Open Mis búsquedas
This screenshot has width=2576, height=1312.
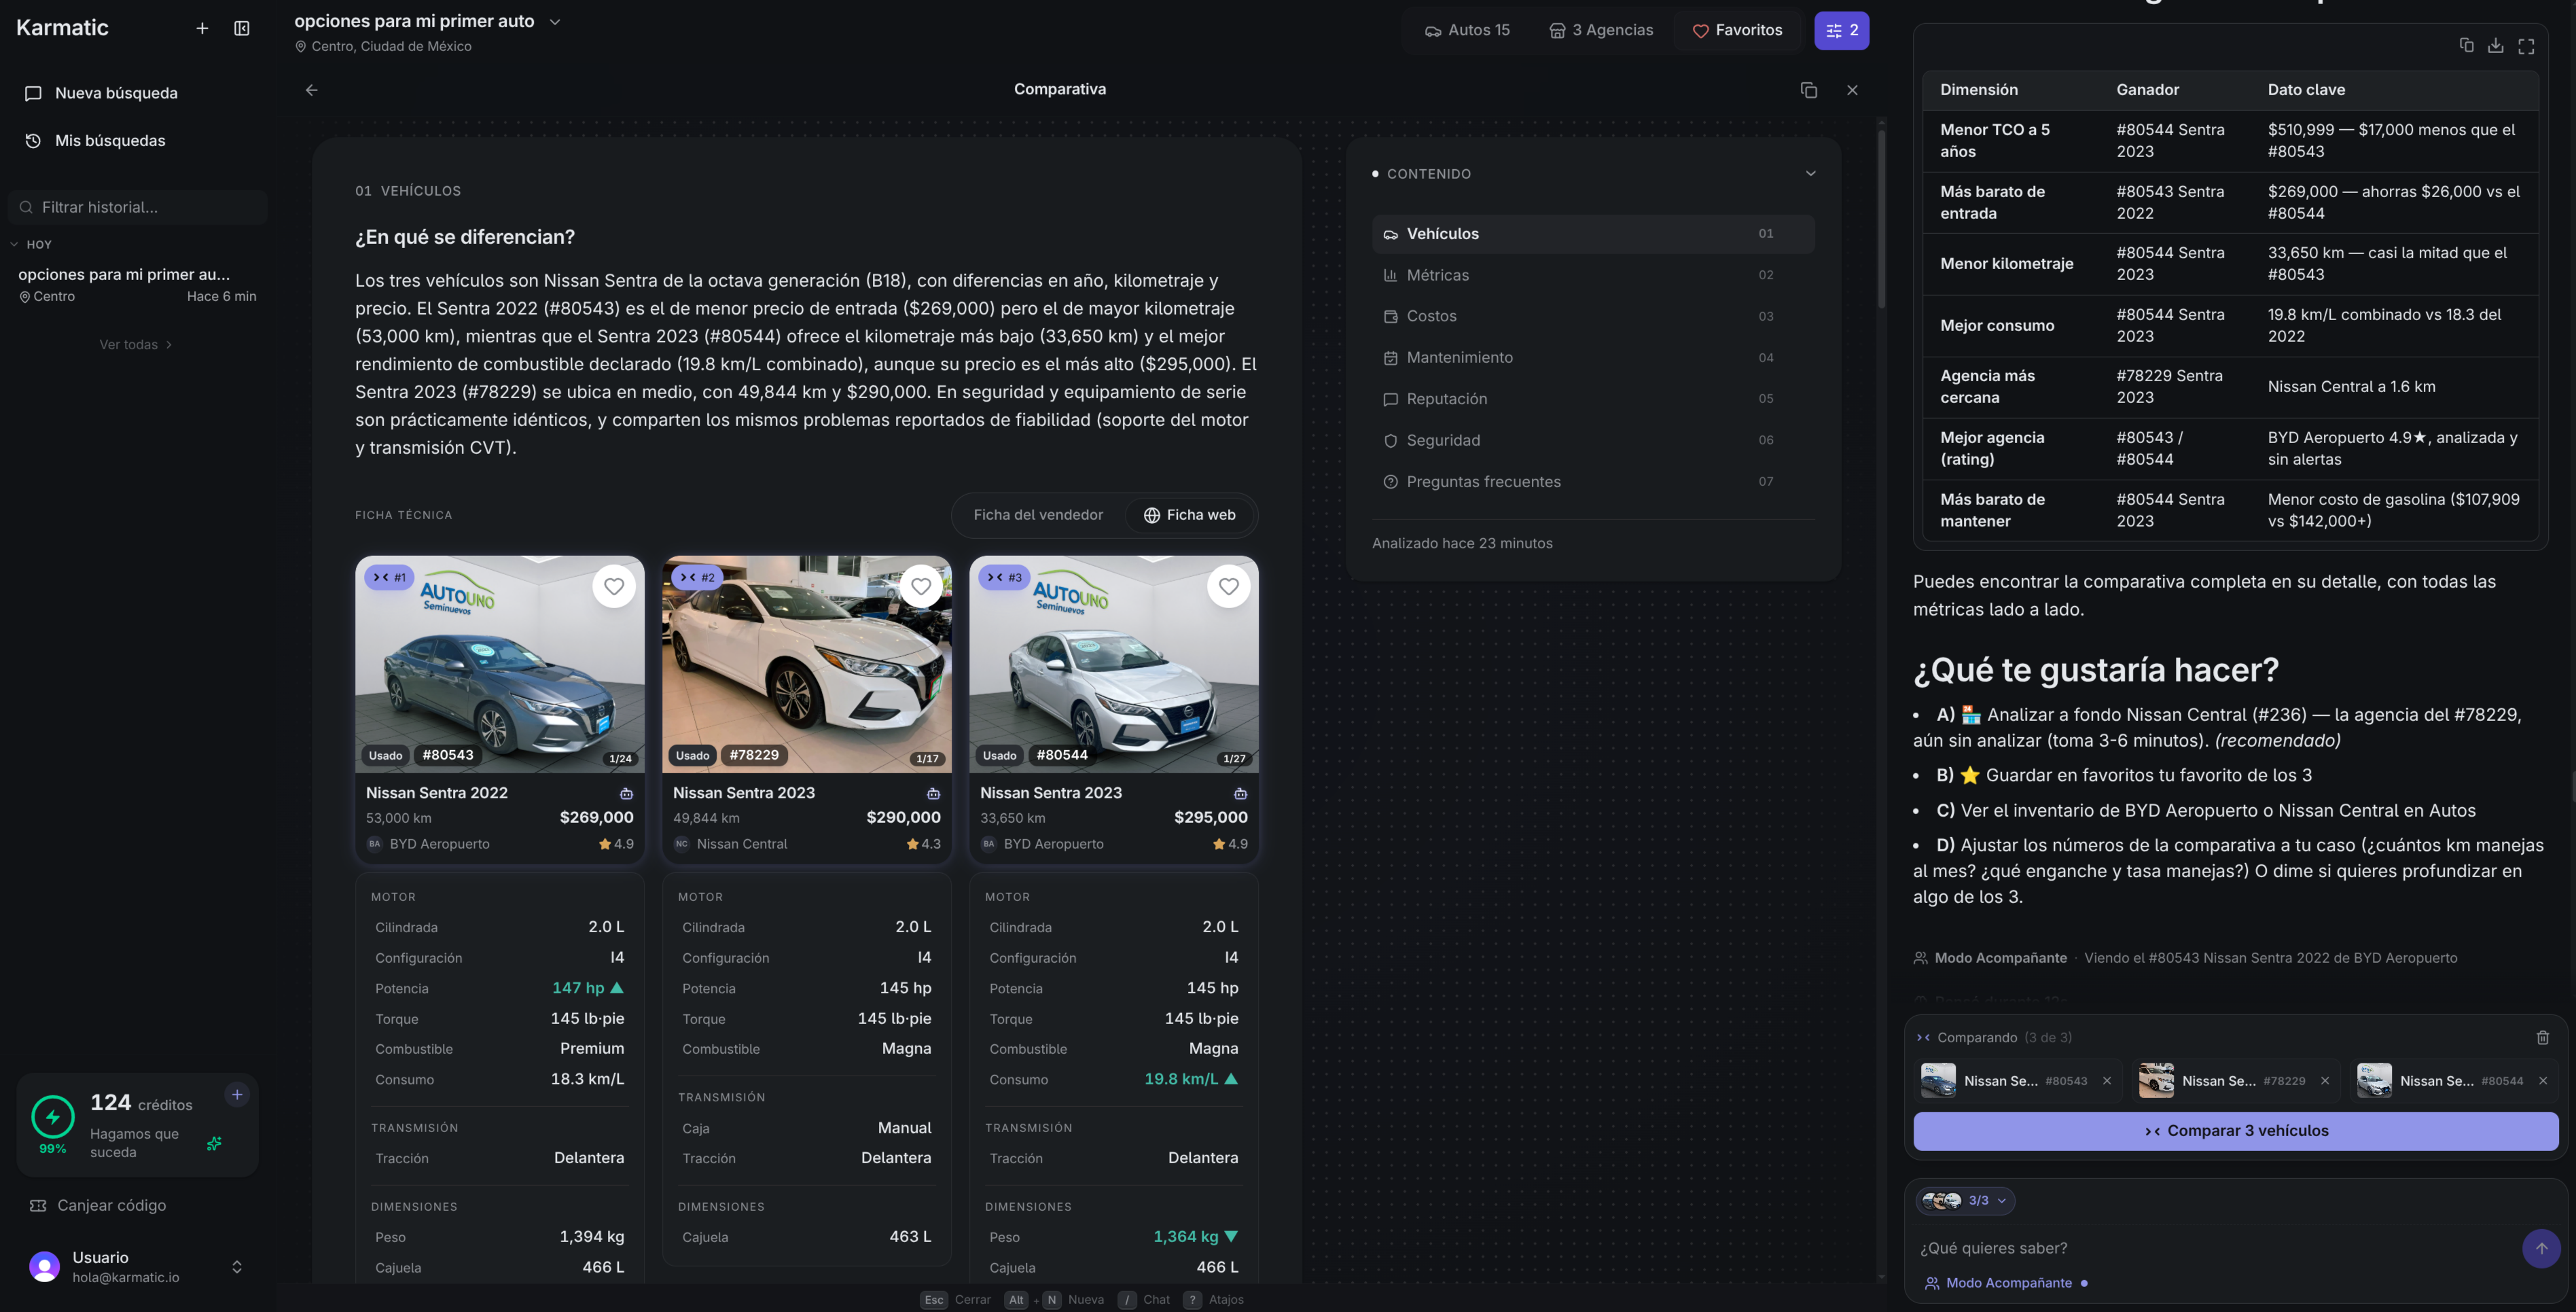pos(138,141)
